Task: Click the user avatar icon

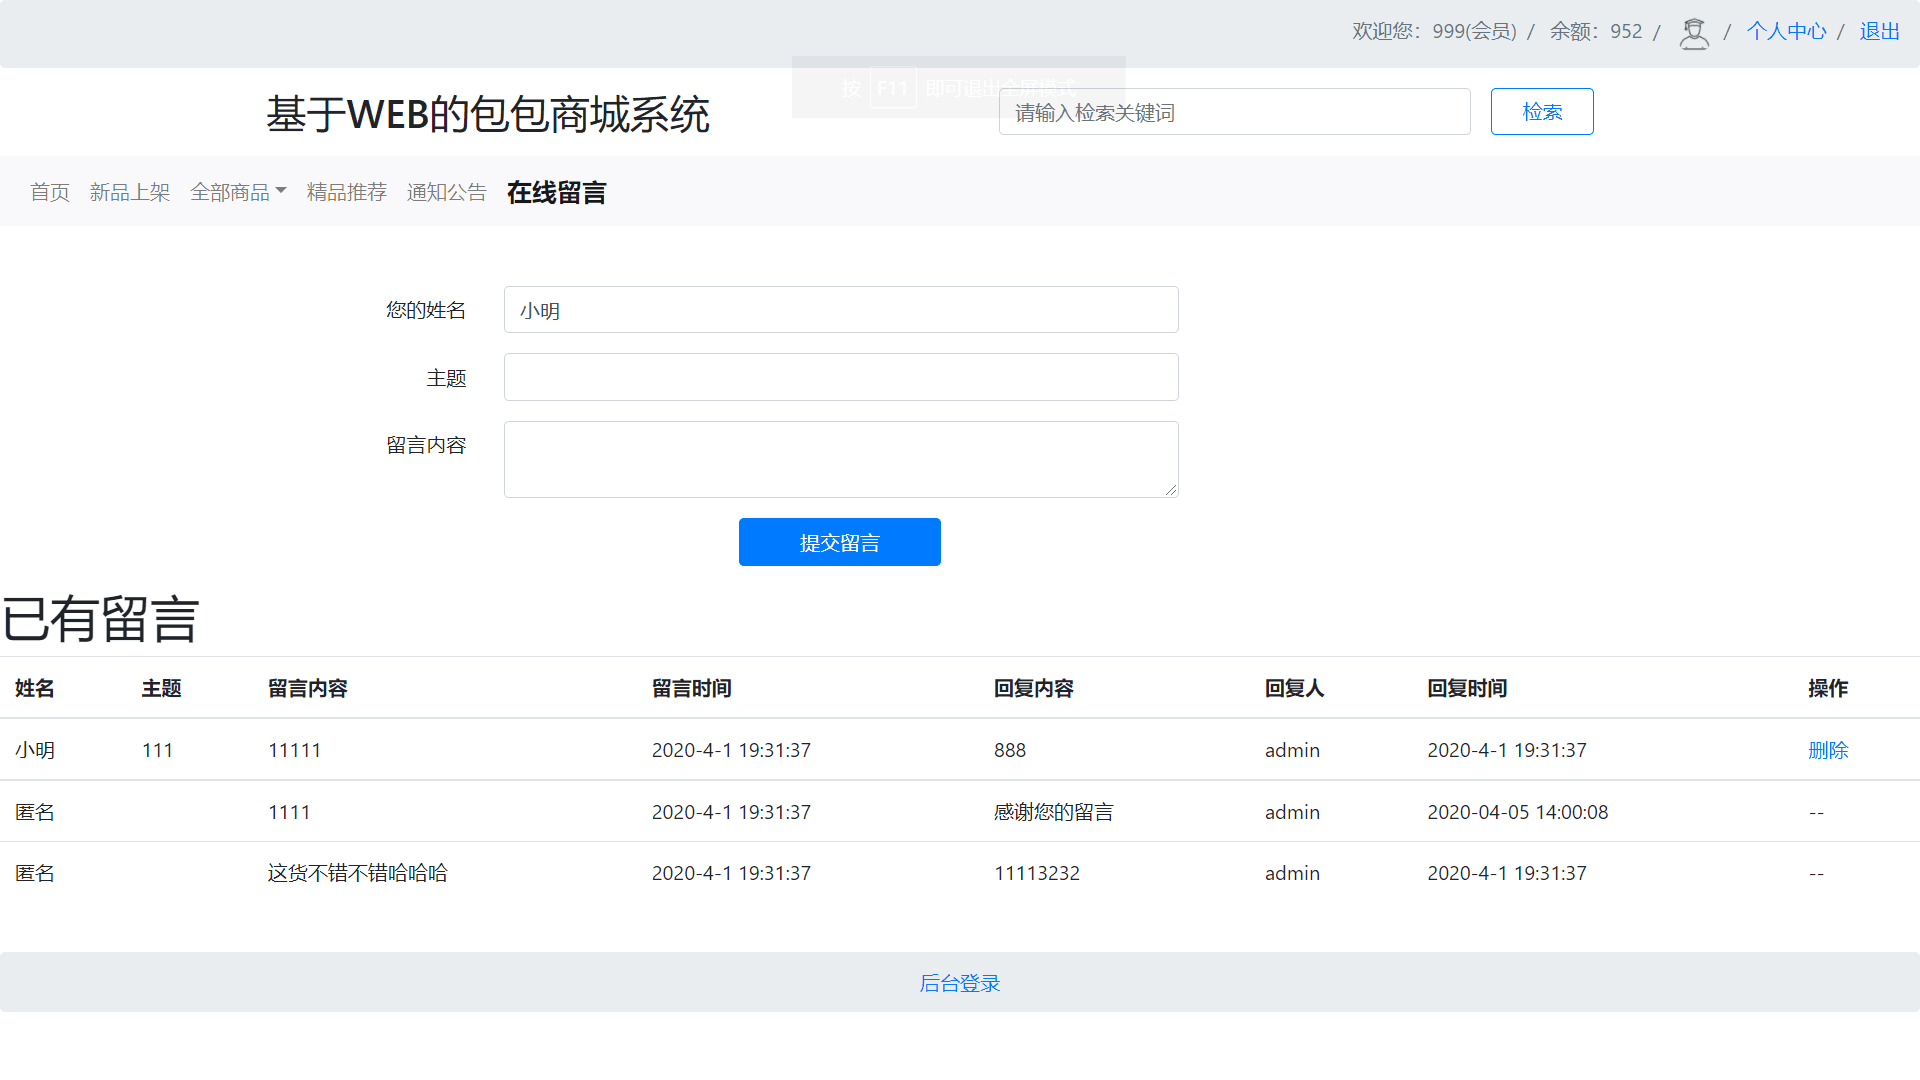Action: coord(1693,33)
